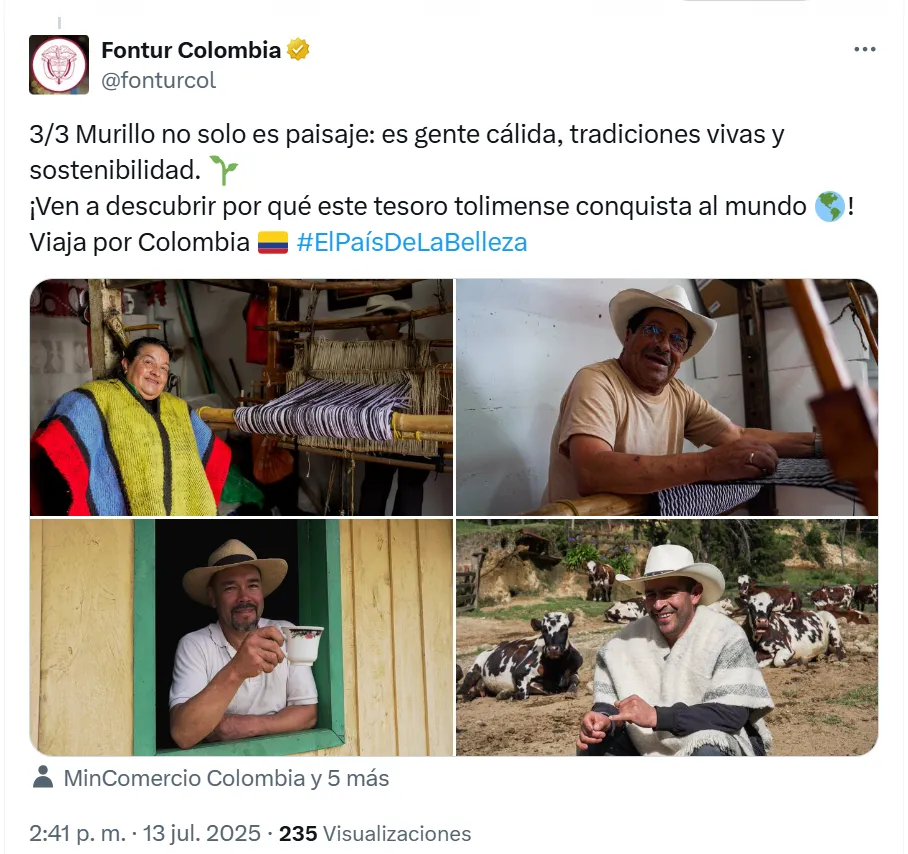Open photo of woman in colorful poncho

pos(241,397)
